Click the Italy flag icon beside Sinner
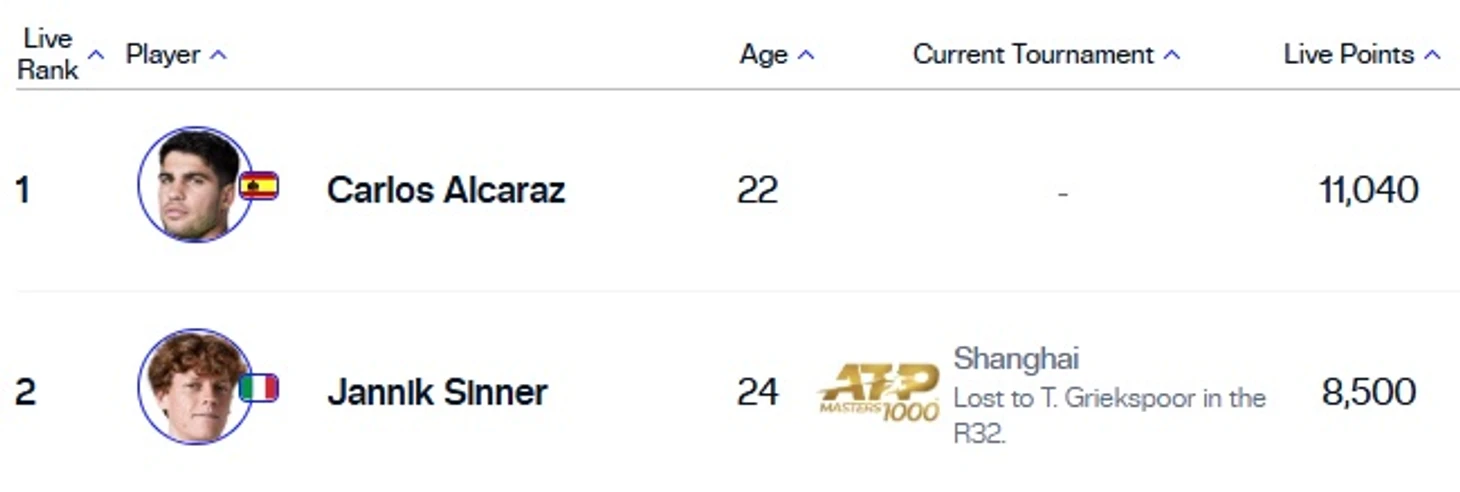 point(258,388)
